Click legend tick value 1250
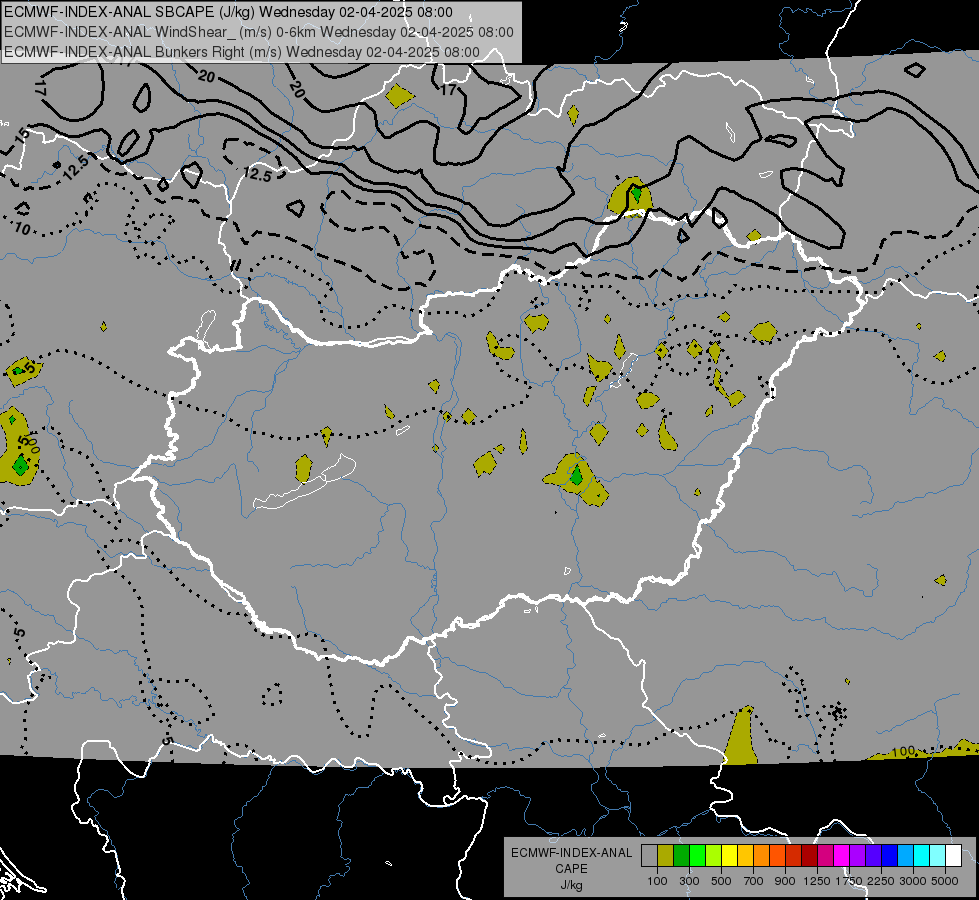 point(817,881)
